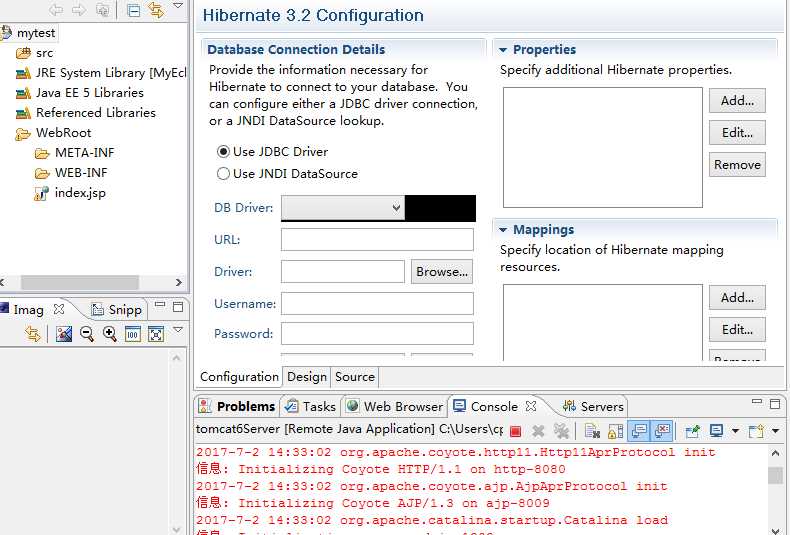Minimize the Image Preview panel

point(160,304)
